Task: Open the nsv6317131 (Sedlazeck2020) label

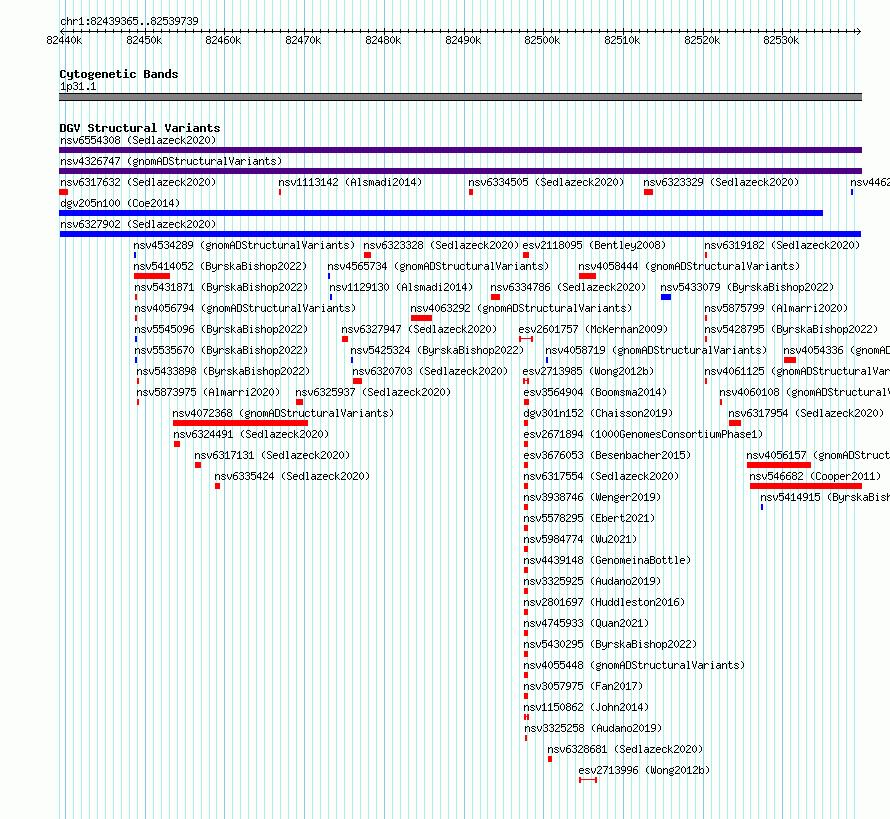Action: pyautogui.click(x=272, y=455)
